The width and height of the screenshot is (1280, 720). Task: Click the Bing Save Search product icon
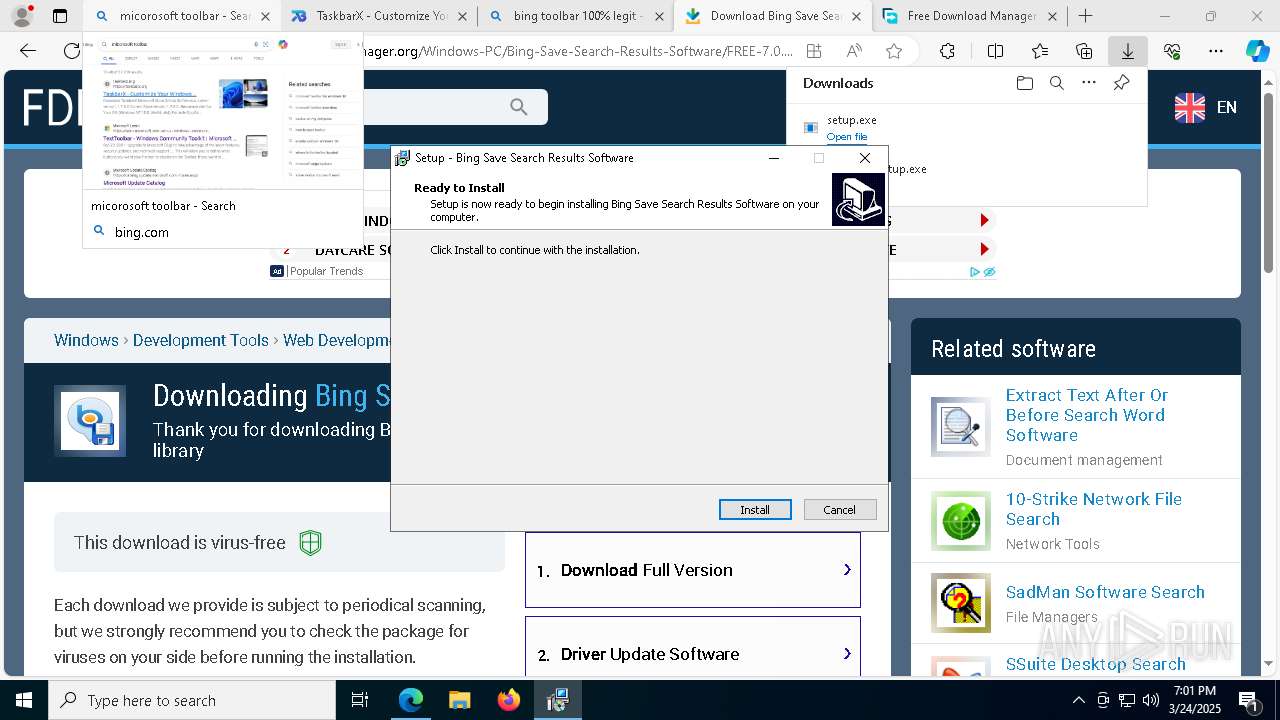(x=90, y=421)
